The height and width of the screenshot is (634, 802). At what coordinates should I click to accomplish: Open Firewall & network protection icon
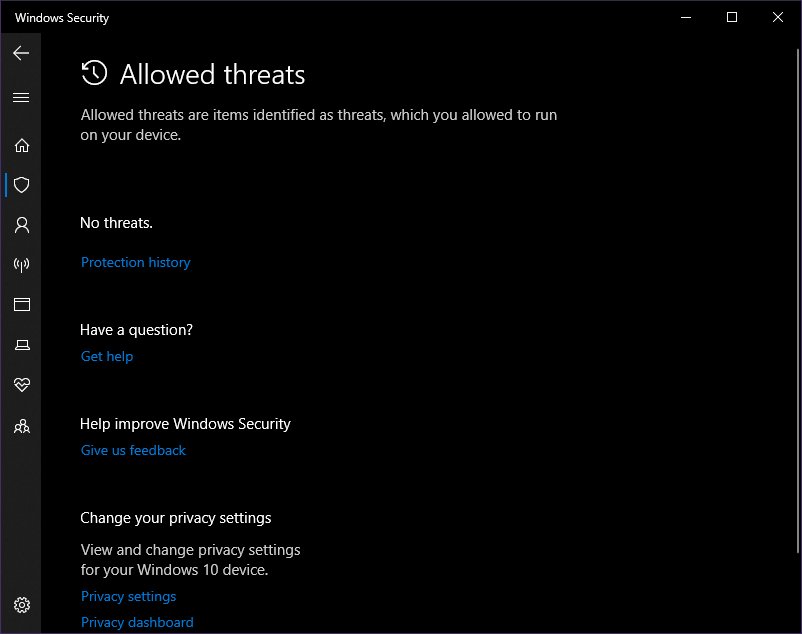(x=21, y=264)
